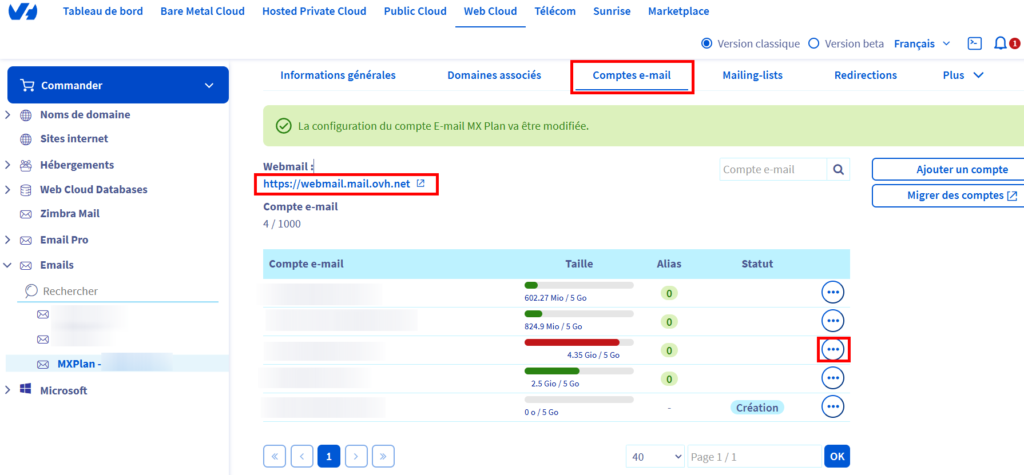
Task: Open the 40 items-per-page dropdown
Action: pyautogui.click(x=655, y=457)
